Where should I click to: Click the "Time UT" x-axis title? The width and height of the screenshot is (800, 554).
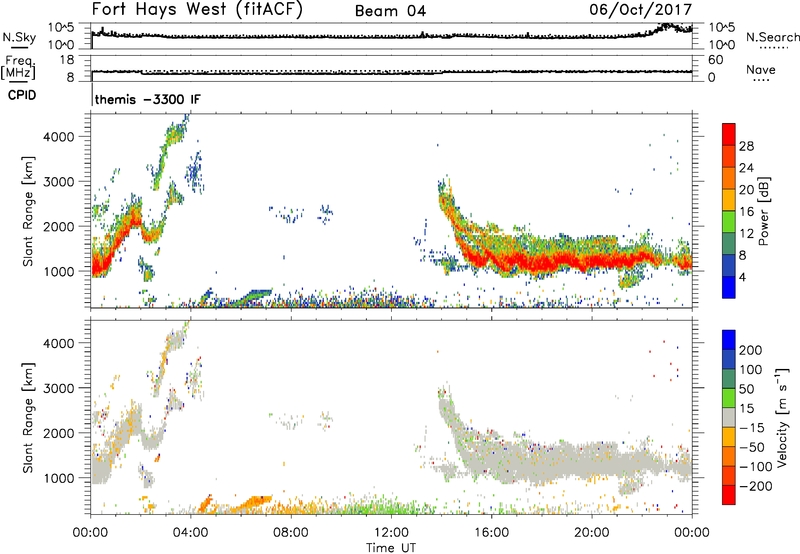coord(391,548)
